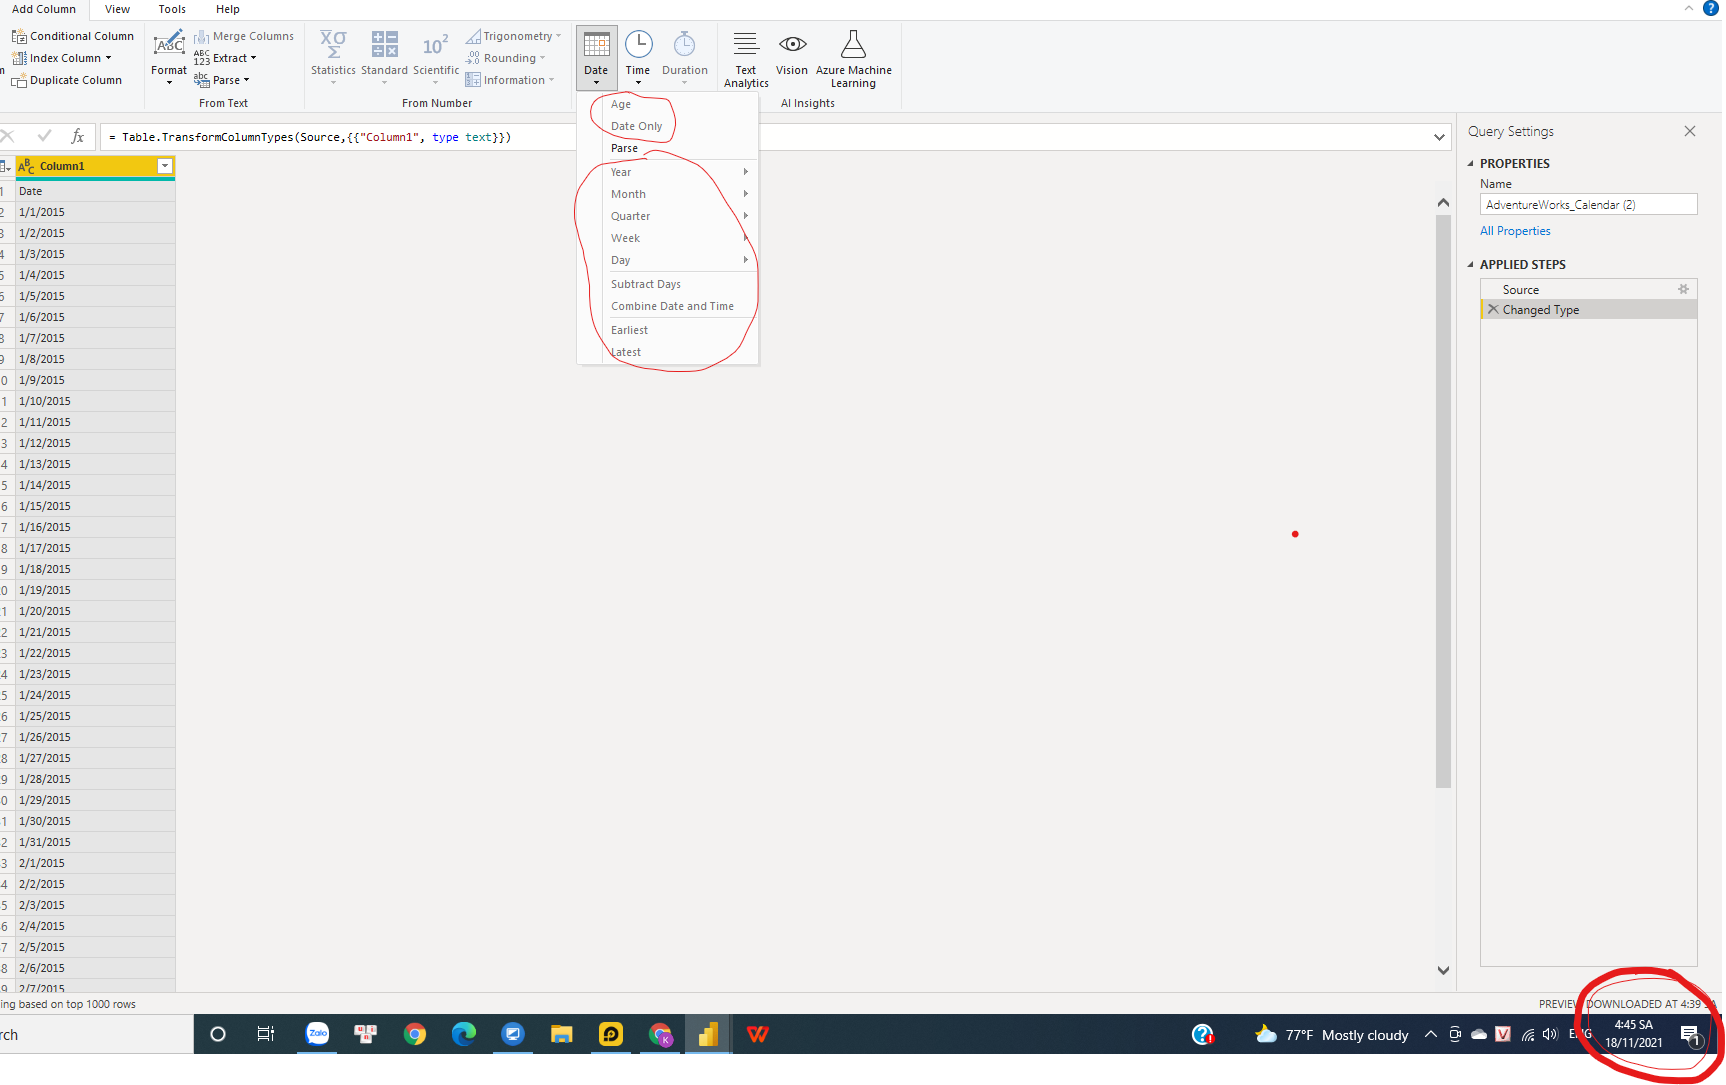Expand the Year submenu
Screen dimensions: 1726x1085
(667, 172)
